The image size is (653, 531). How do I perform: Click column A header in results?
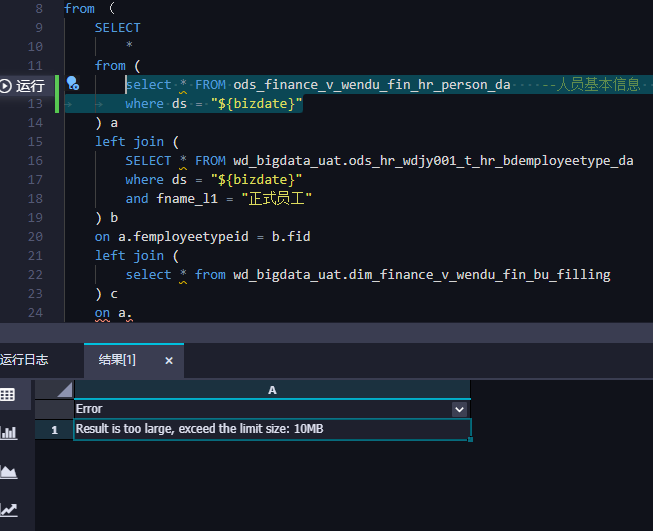(271, 390)
